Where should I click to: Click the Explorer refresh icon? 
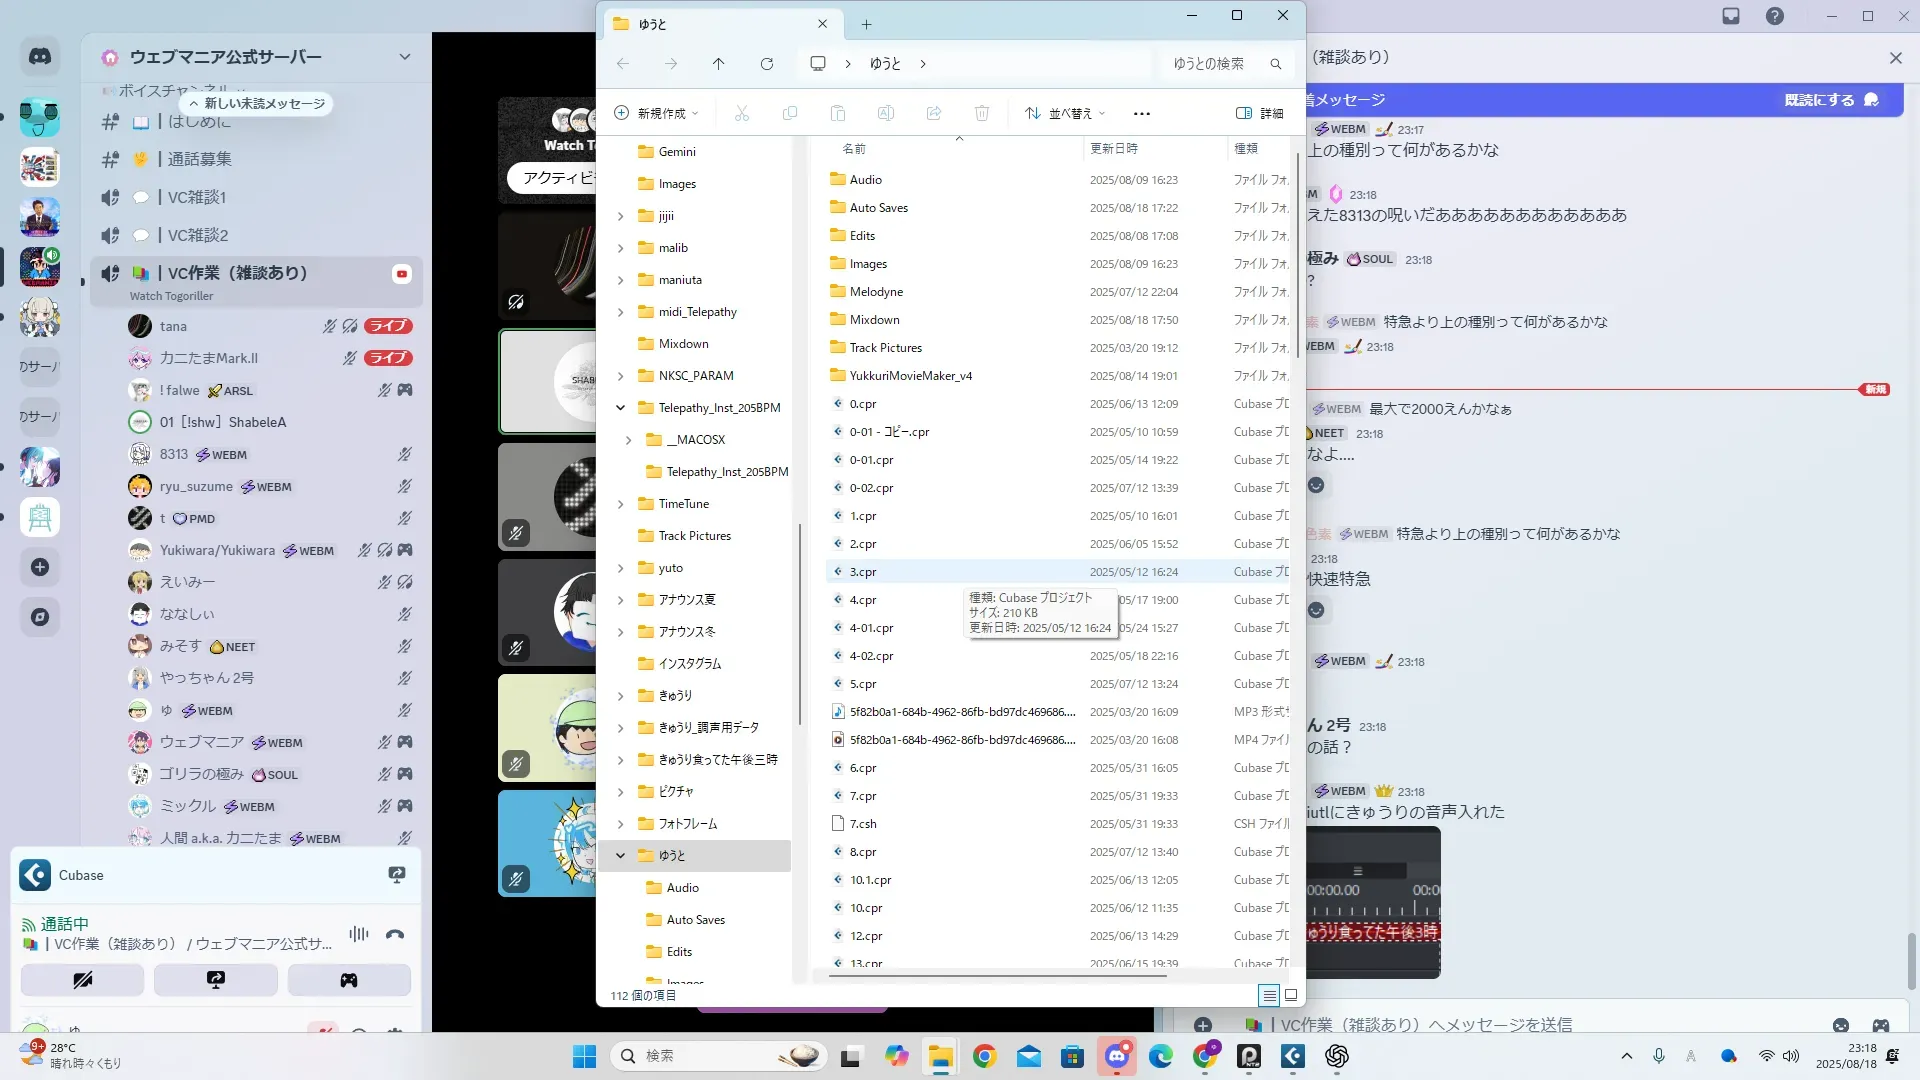point(766,64)
